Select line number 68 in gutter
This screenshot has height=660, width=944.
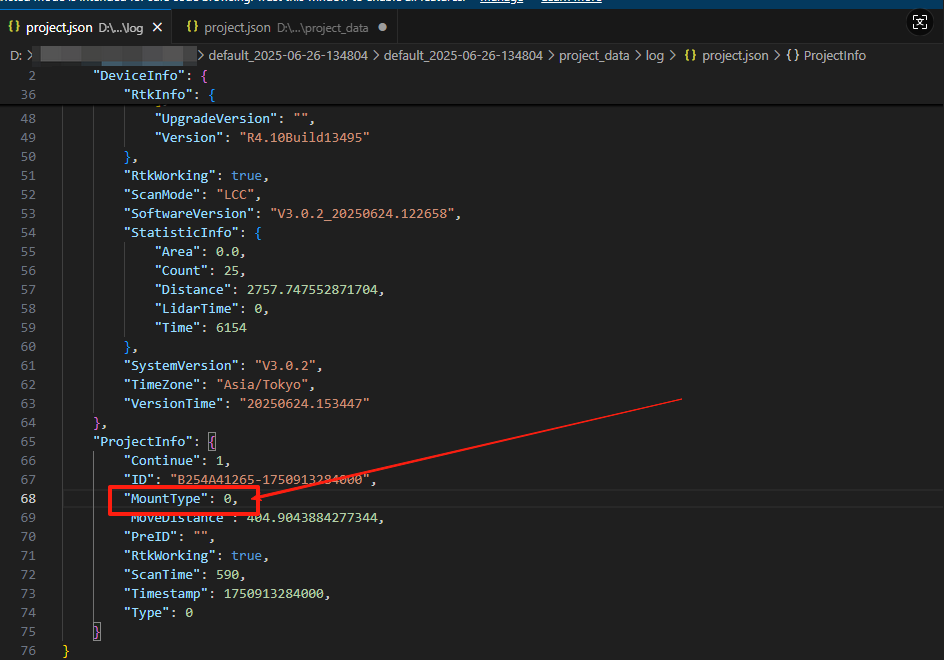pos(28,499)
